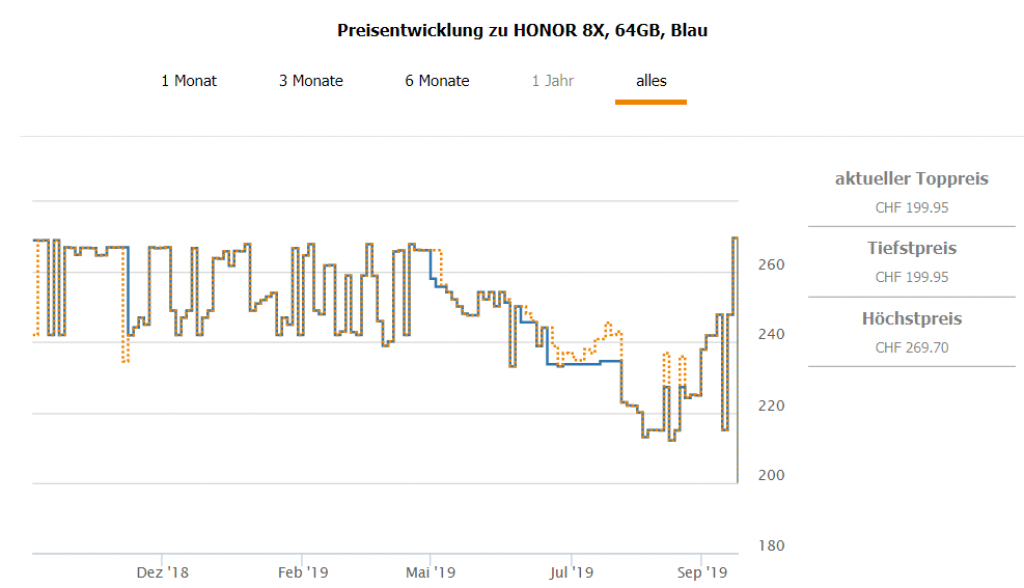Click the Feb '19 x-axis label
The height and width of the screenshot is (588, 1024).
303,573
